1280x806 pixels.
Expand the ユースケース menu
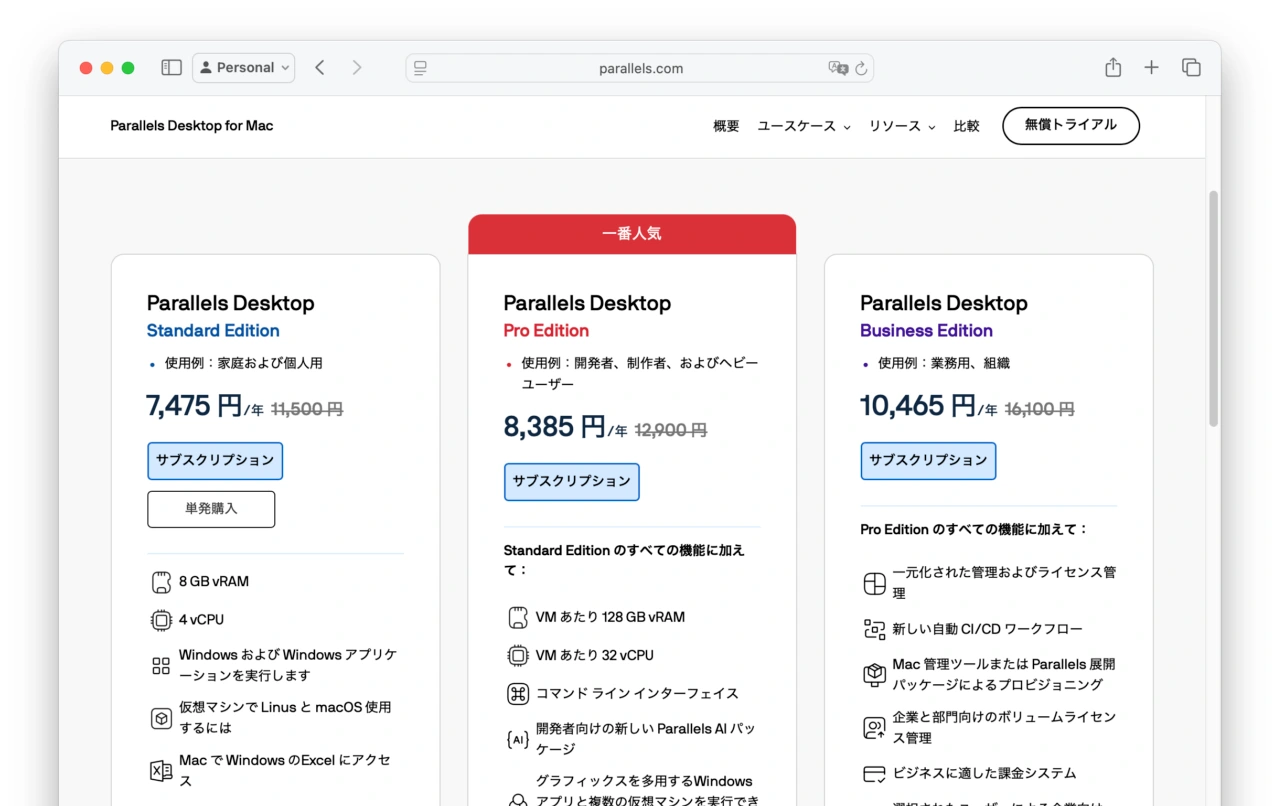[x=803, y=127]
